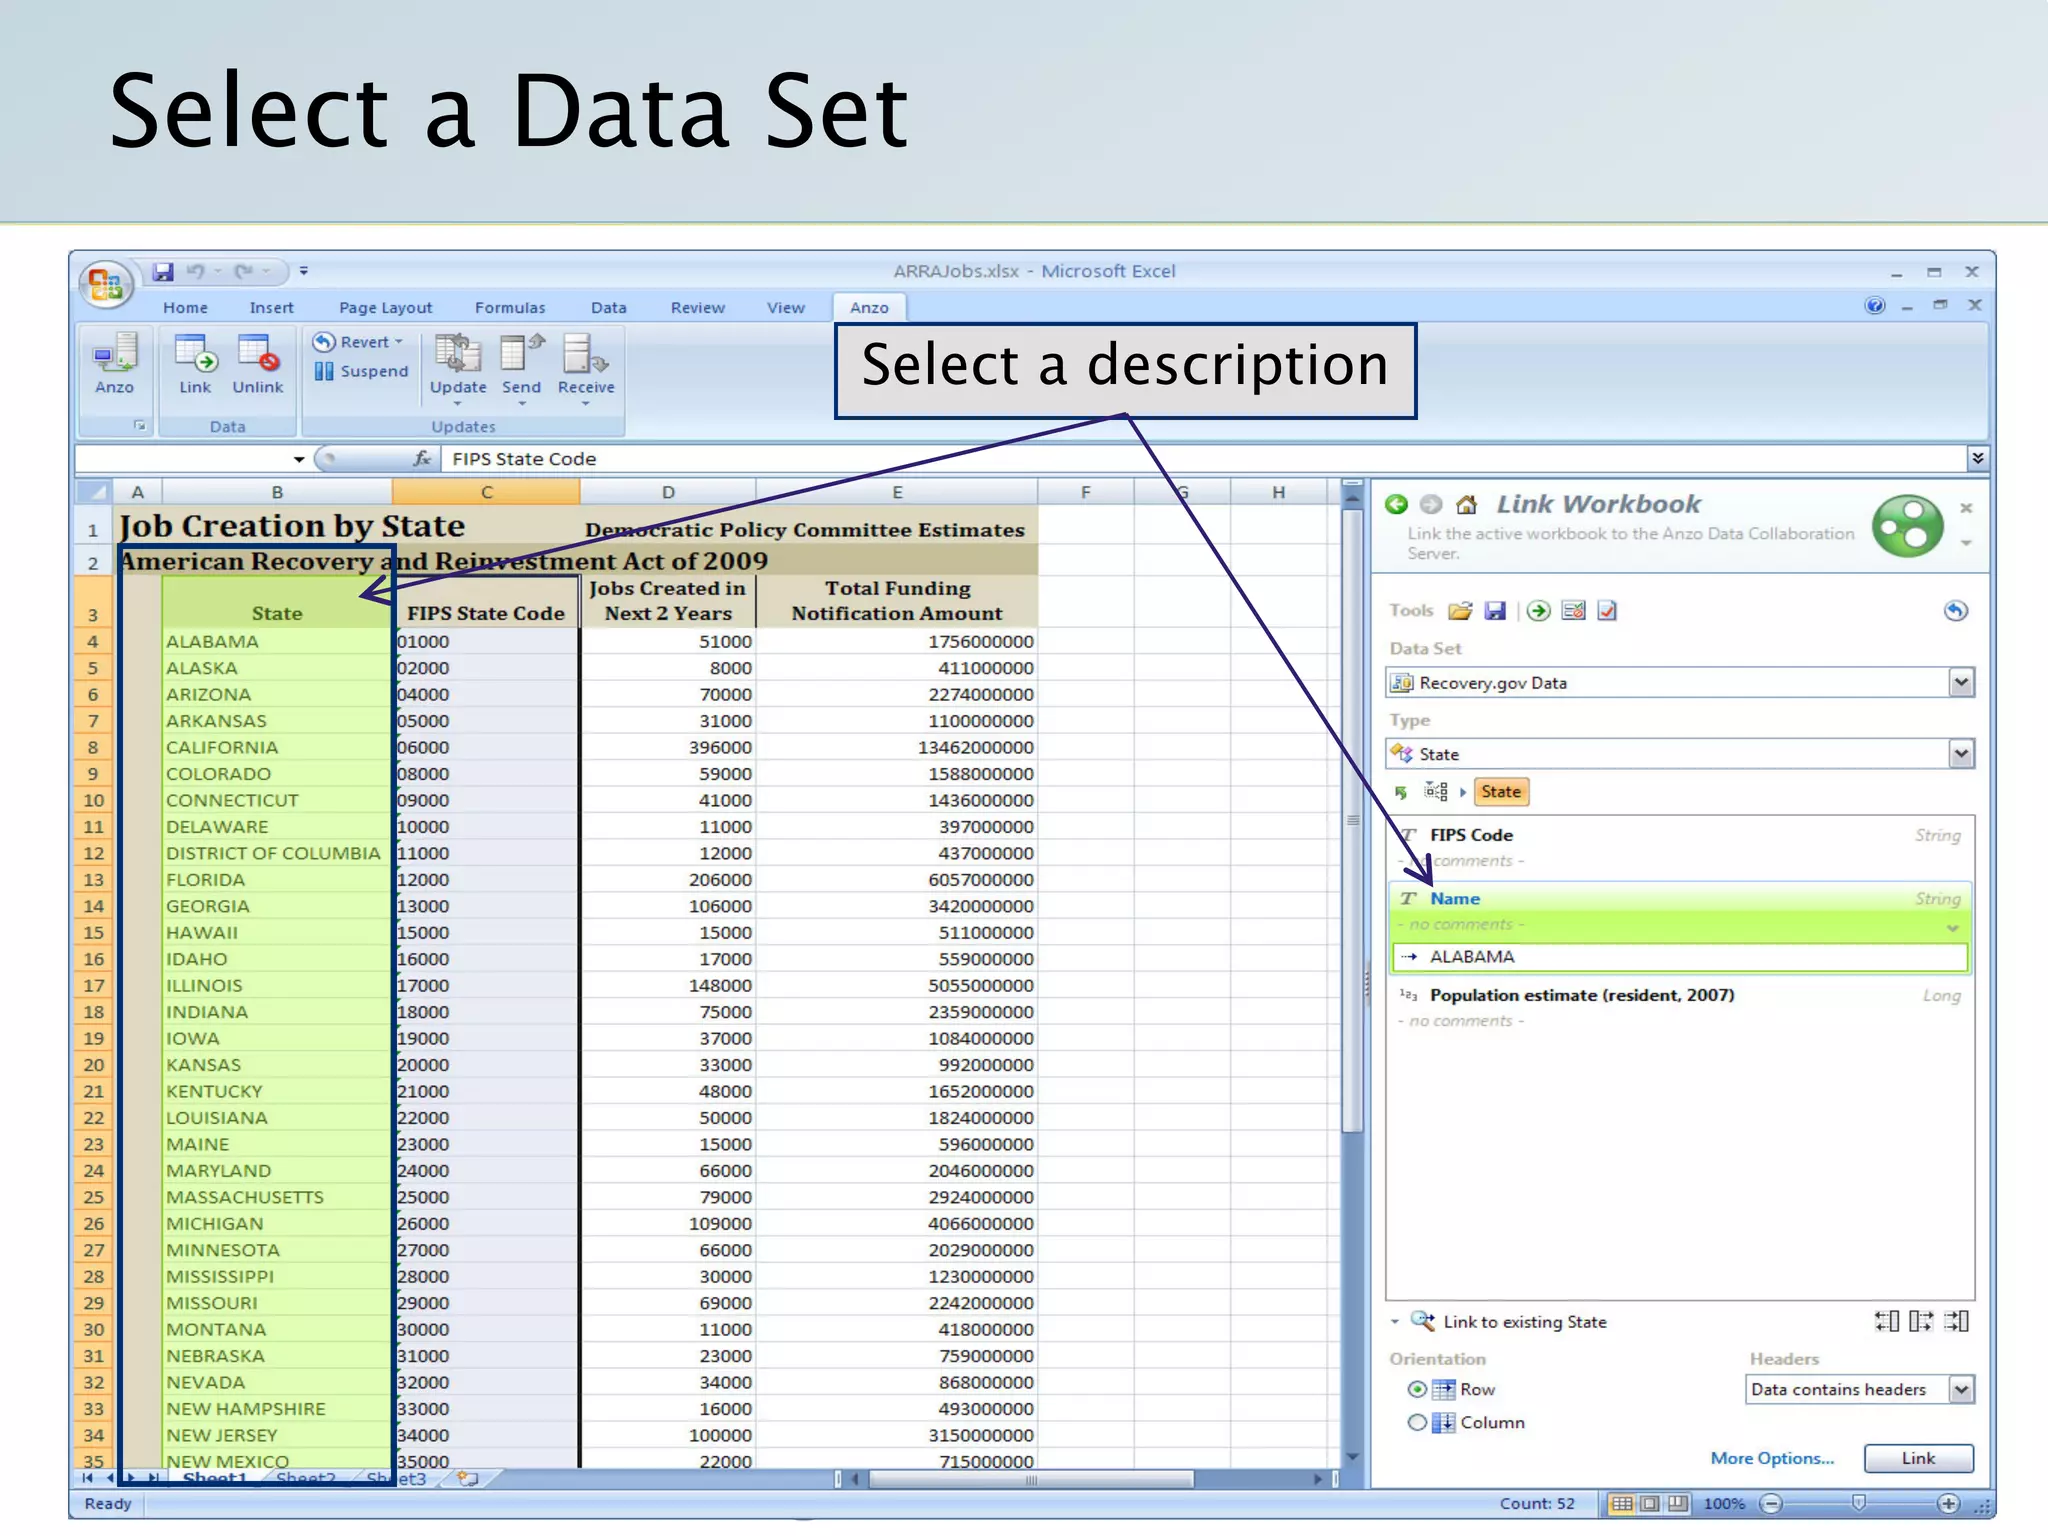Expand the formula bar chevron

[x=1977, y=458]
